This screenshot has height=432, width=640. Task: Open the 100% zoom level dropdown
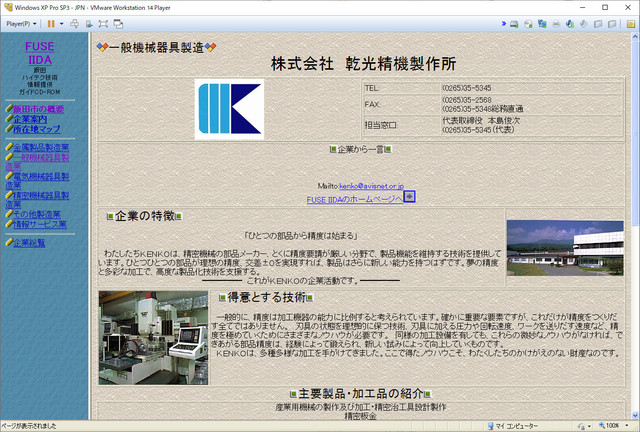tap(627, 426)
